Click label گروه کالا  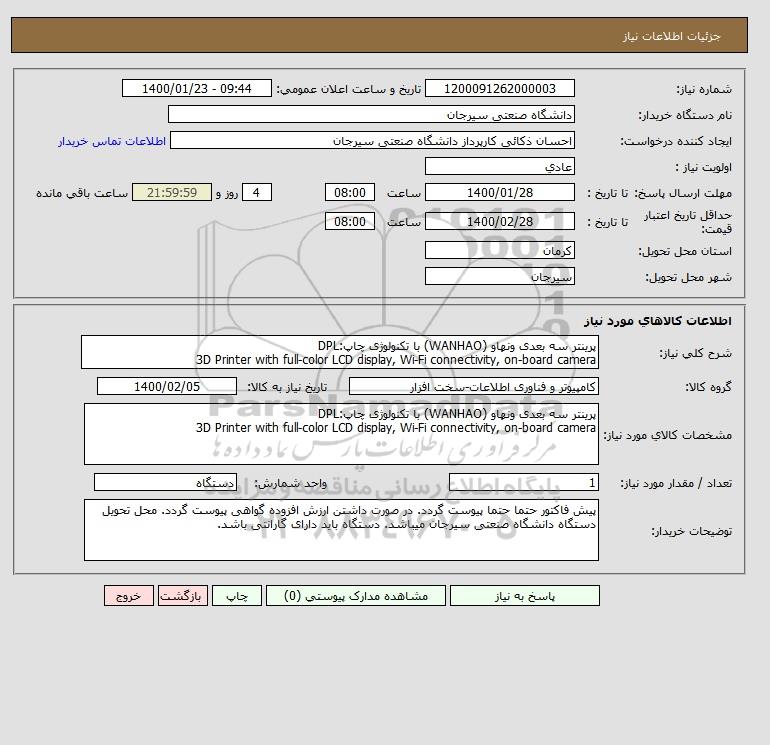point(709,387)
